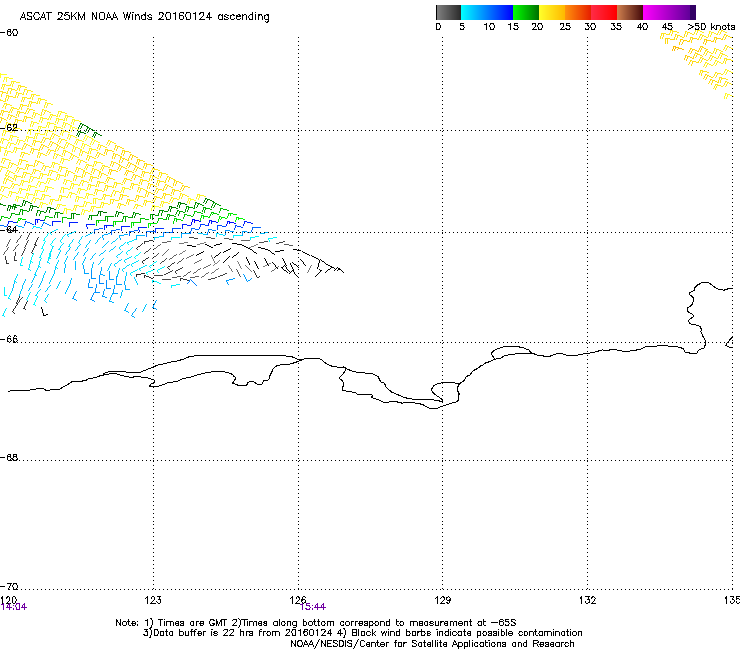Click the yellow 20-25 knots color swatch

click(552, 12)
